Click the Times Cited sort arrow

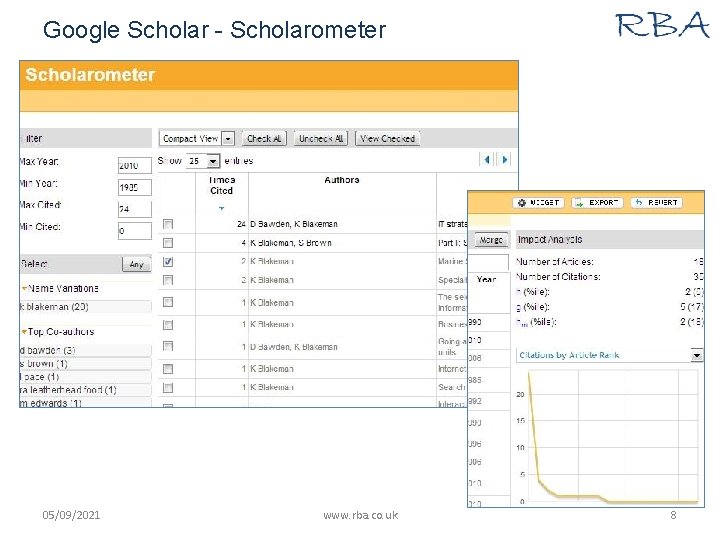(221, 208)
